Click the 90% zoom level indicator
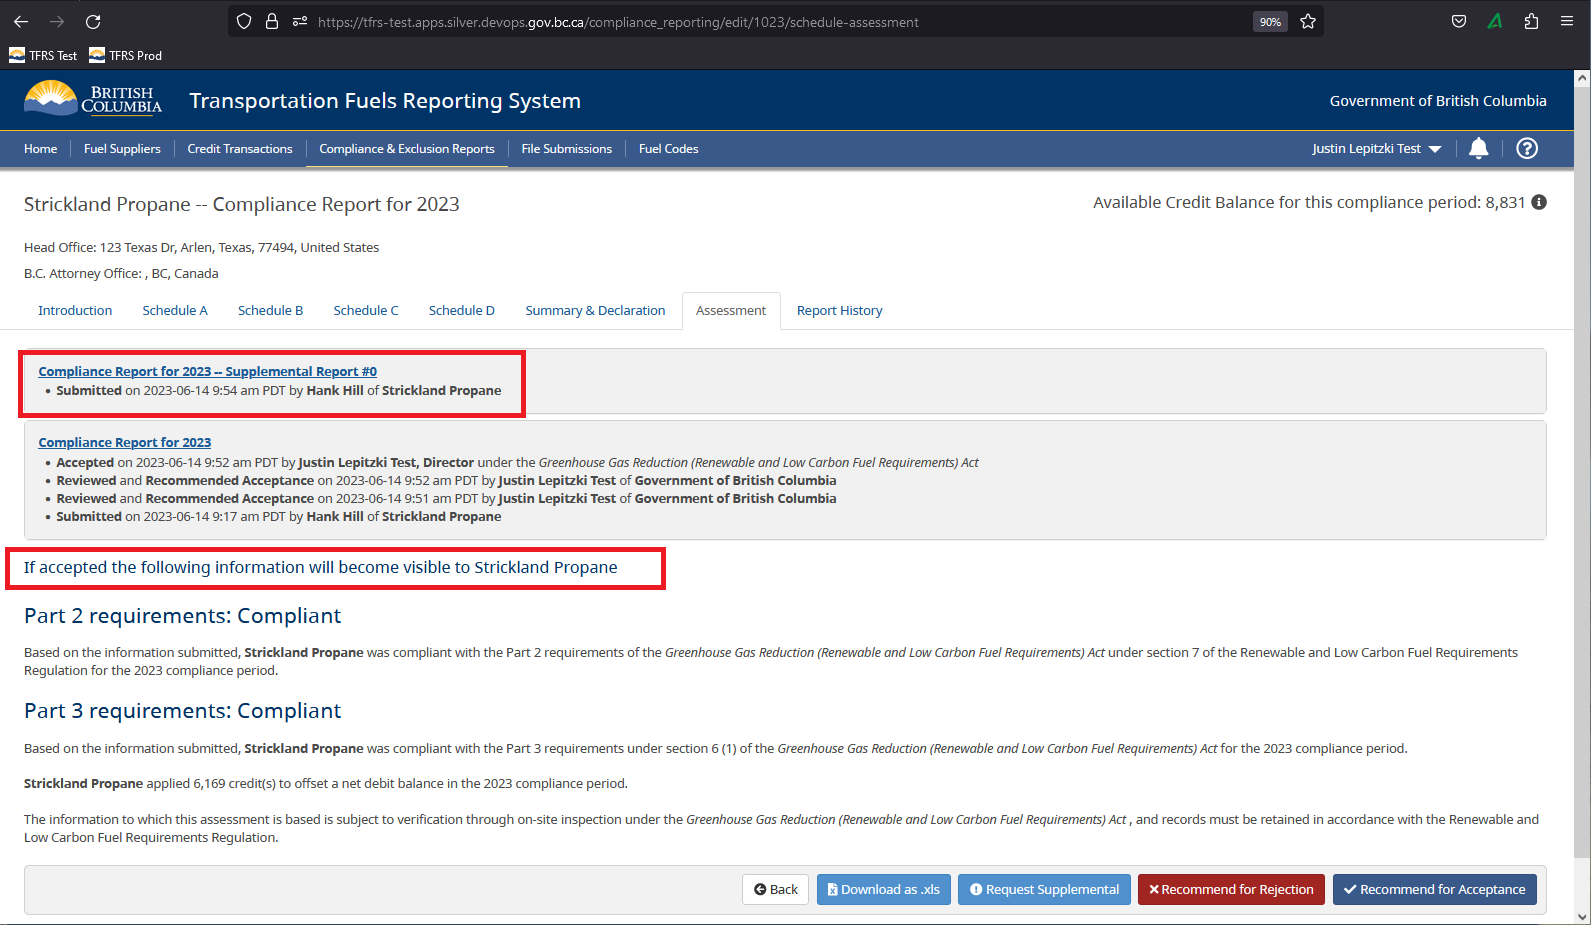The width and height of the screenshot is (1591, 925). 1270,22
